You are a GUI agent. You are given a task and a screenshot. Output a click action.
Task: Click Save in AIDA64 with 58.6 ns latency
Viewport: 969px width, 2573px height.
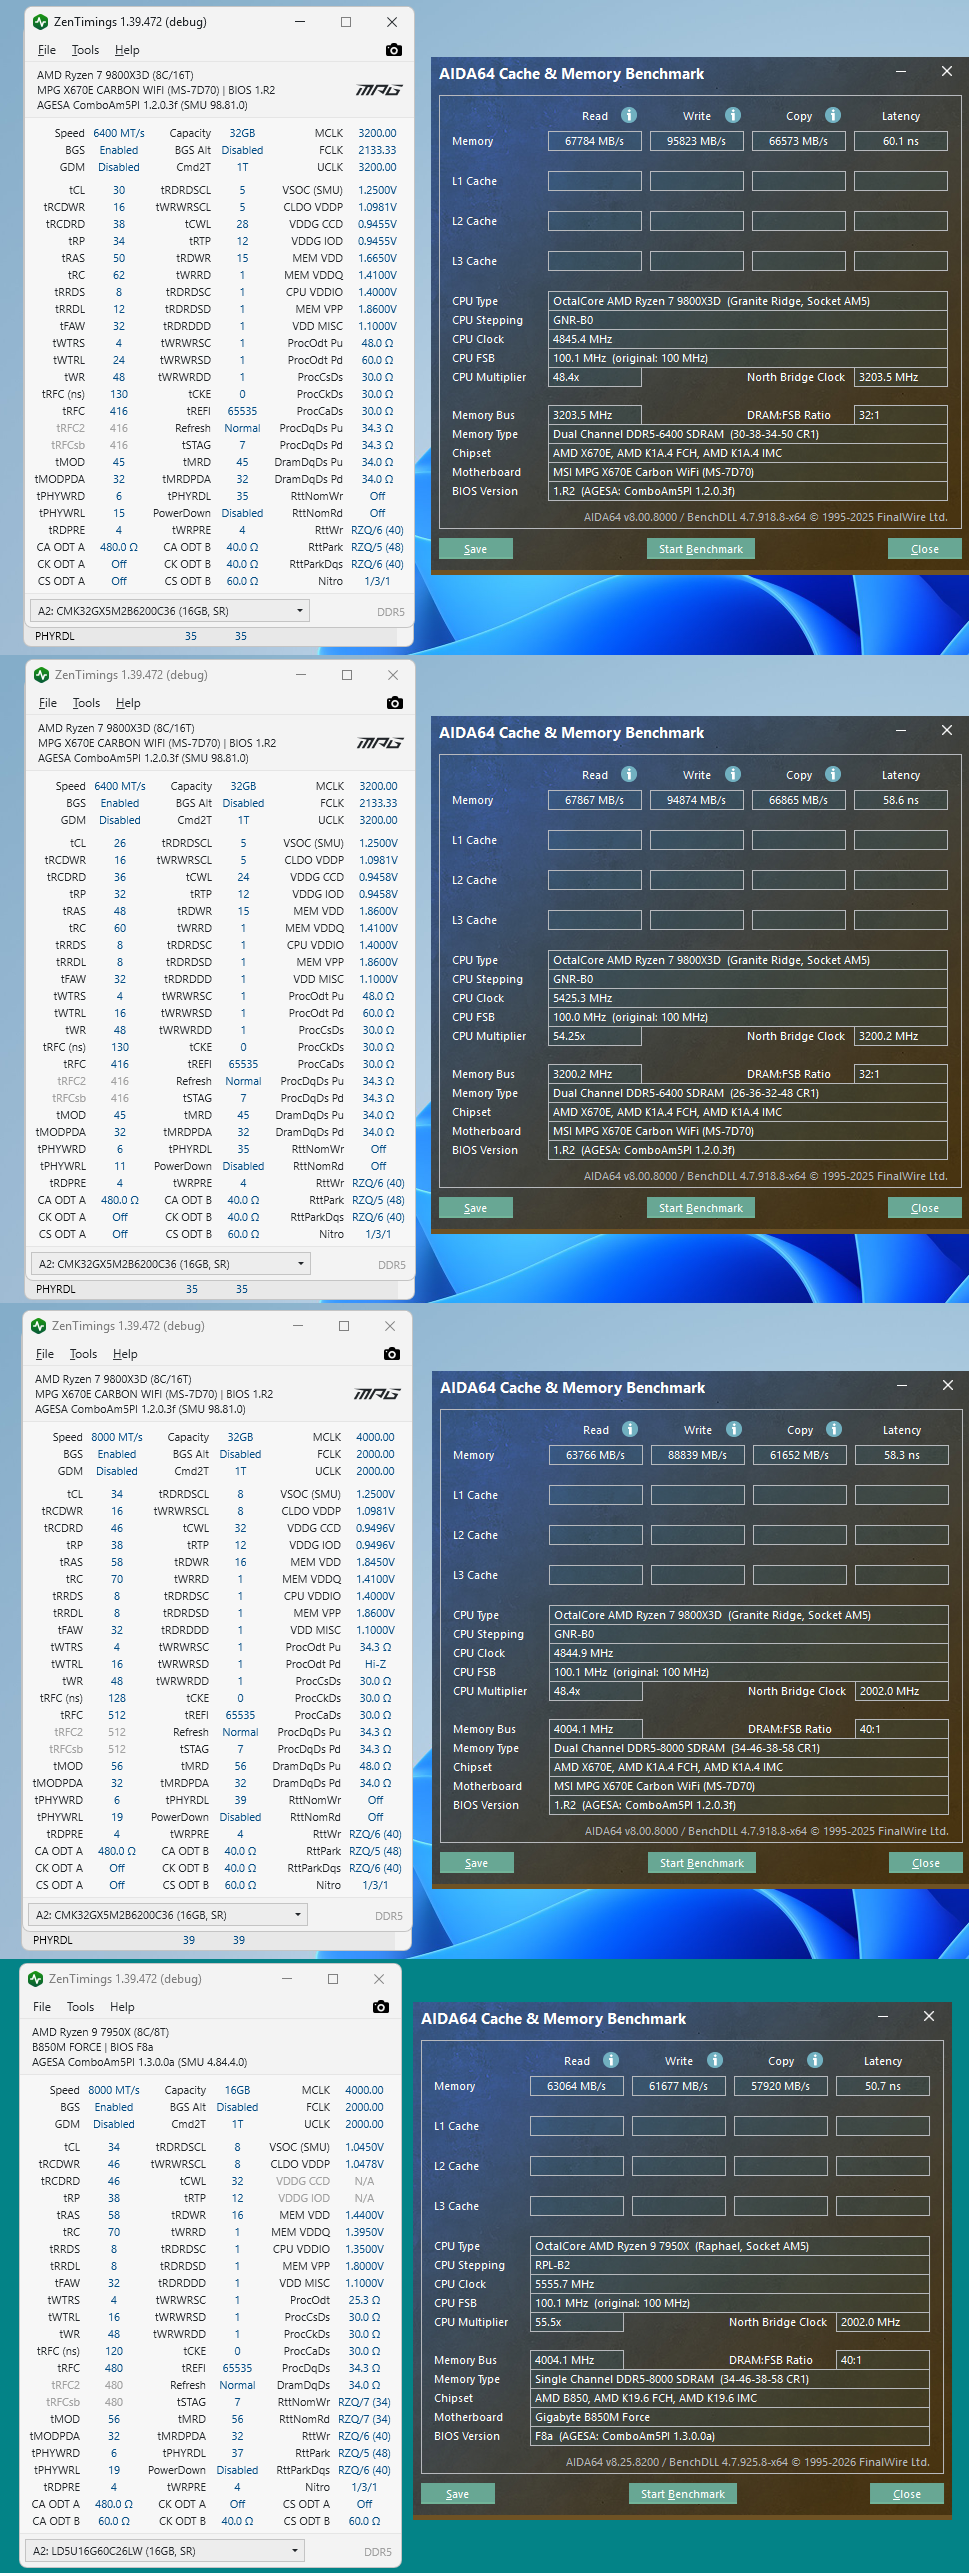(475, 1208)
